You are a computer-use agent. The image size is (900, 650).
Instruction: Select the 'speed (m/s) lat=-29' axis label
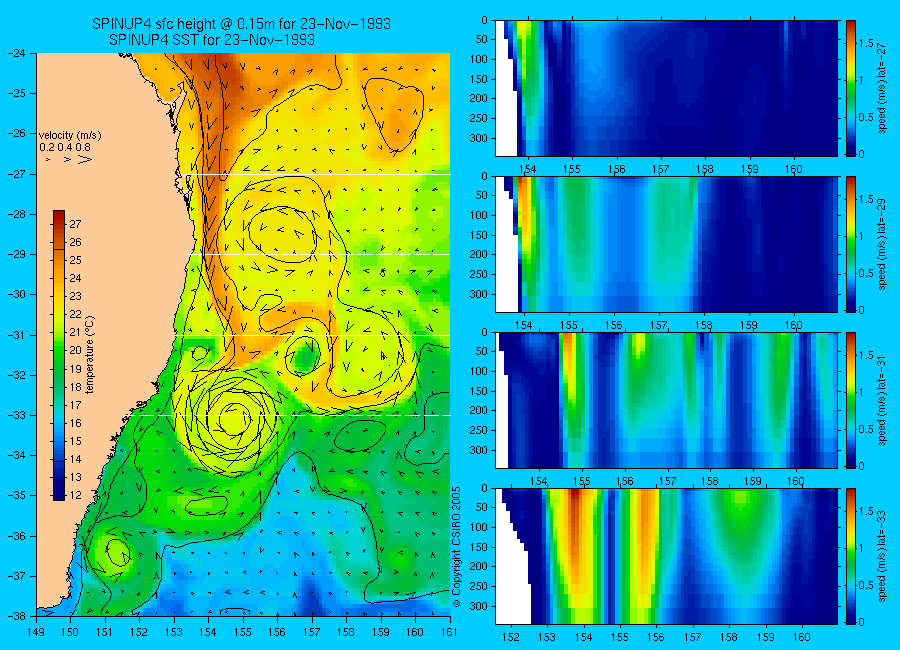click(x=883, y=244)
